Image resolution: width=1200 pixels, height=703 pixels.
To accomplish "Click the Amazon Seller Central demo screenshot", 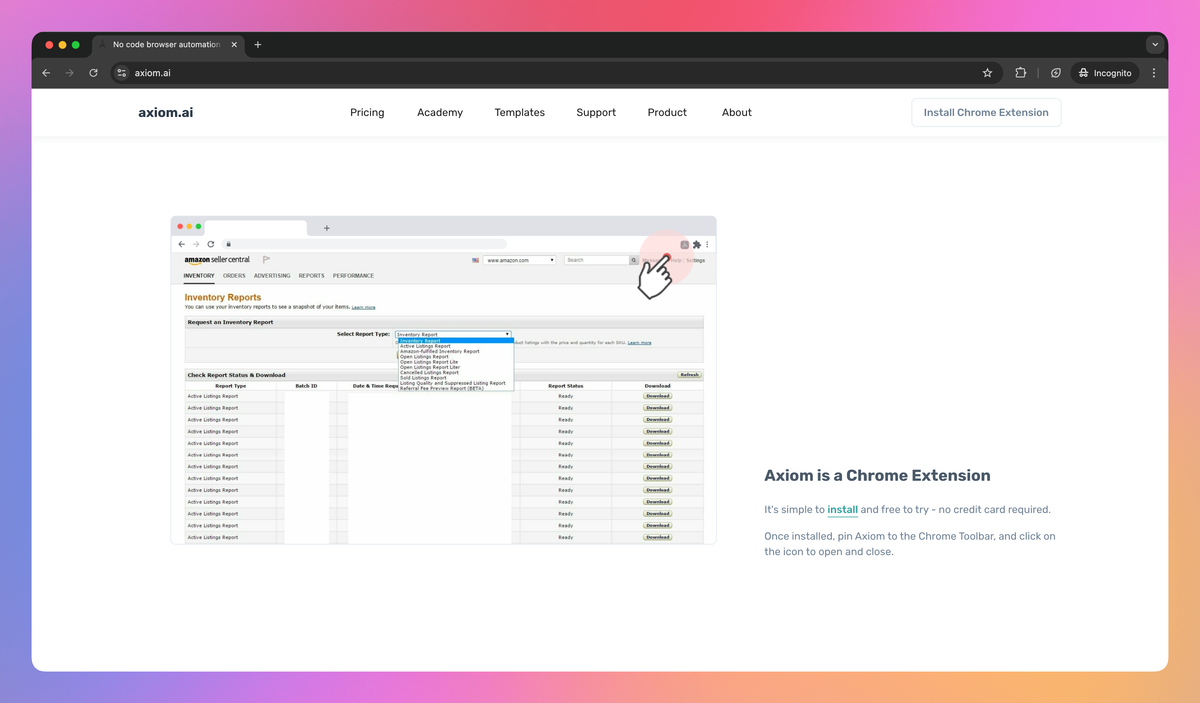I will 443,380.
